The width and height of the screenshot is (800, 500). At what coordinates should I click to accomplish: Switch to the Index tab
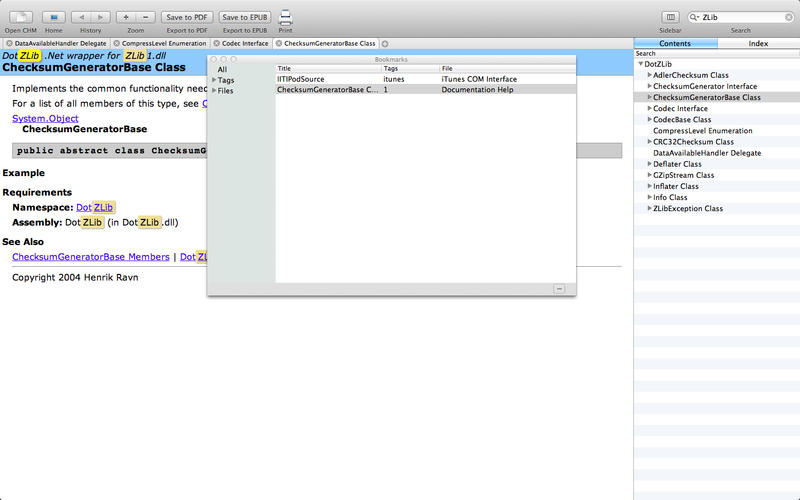coord(758,44)
